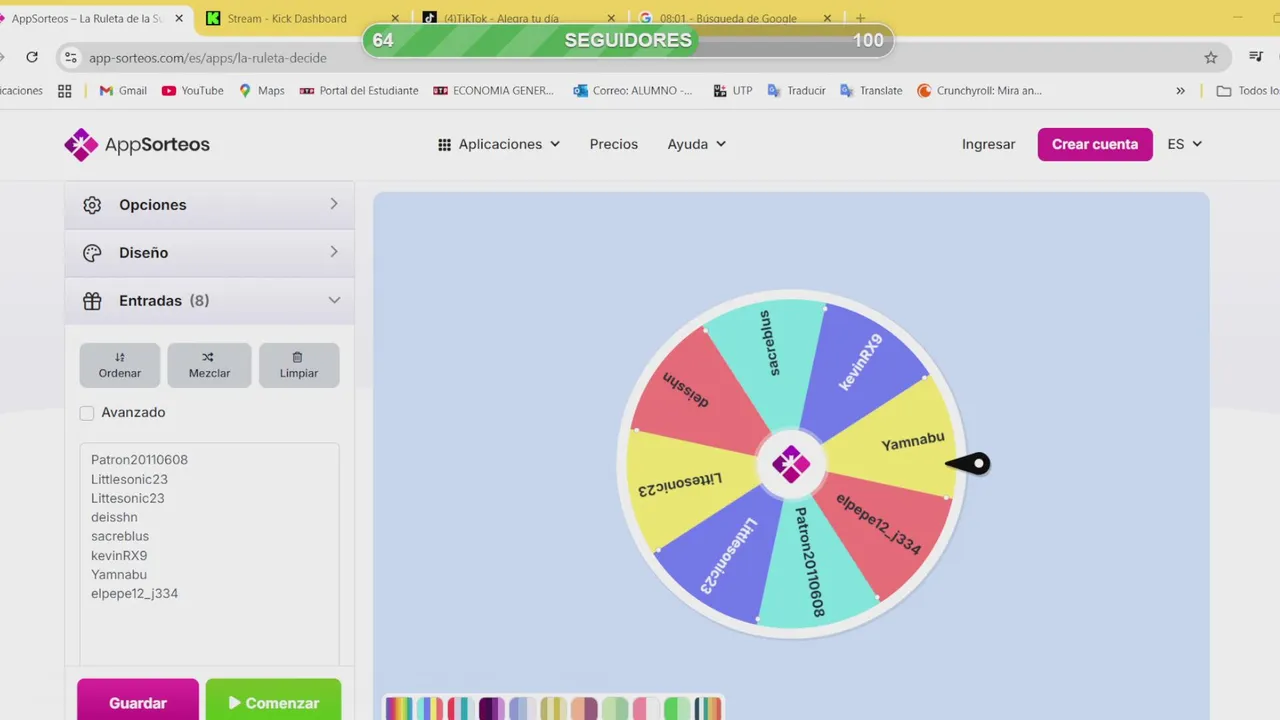This screenshot has width=1280, height=720.
Task: Expand the Diseño section
Action: point(210,253)
